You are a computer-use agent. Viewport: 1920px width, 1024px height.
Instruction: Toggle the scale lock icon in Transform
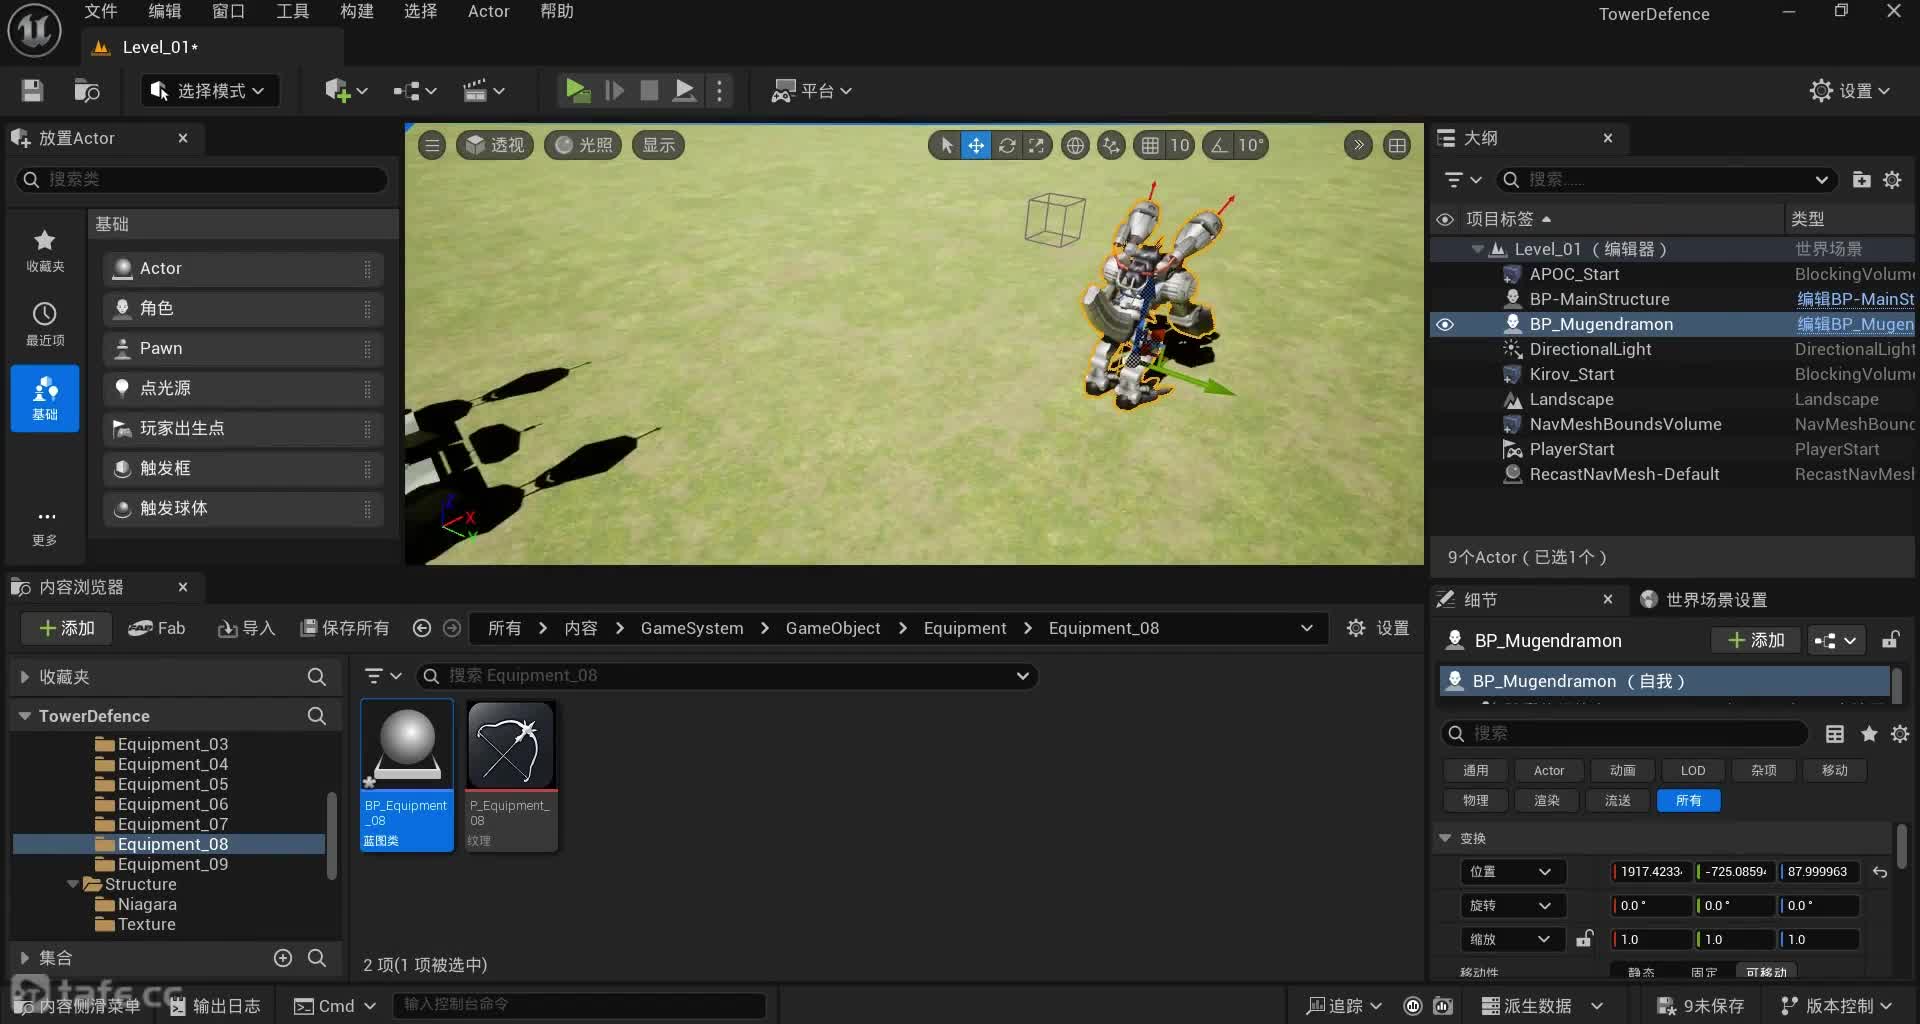1584,939
